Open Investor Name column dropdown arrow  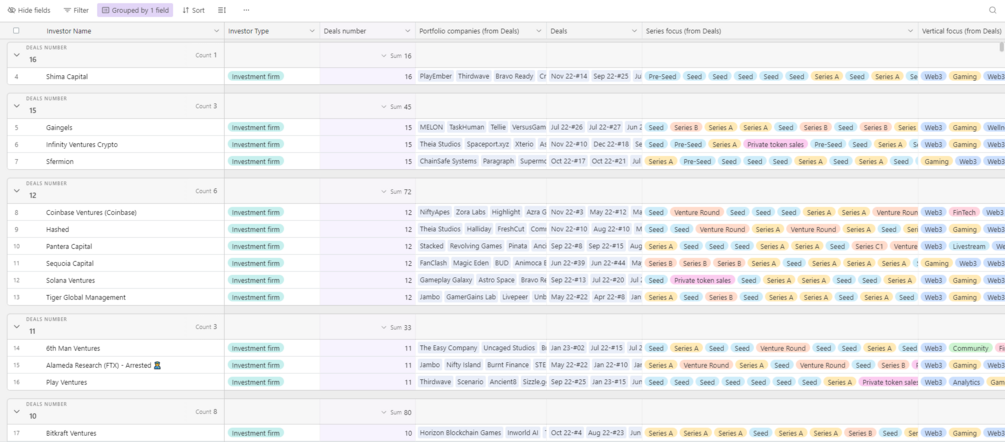(217, 31)
